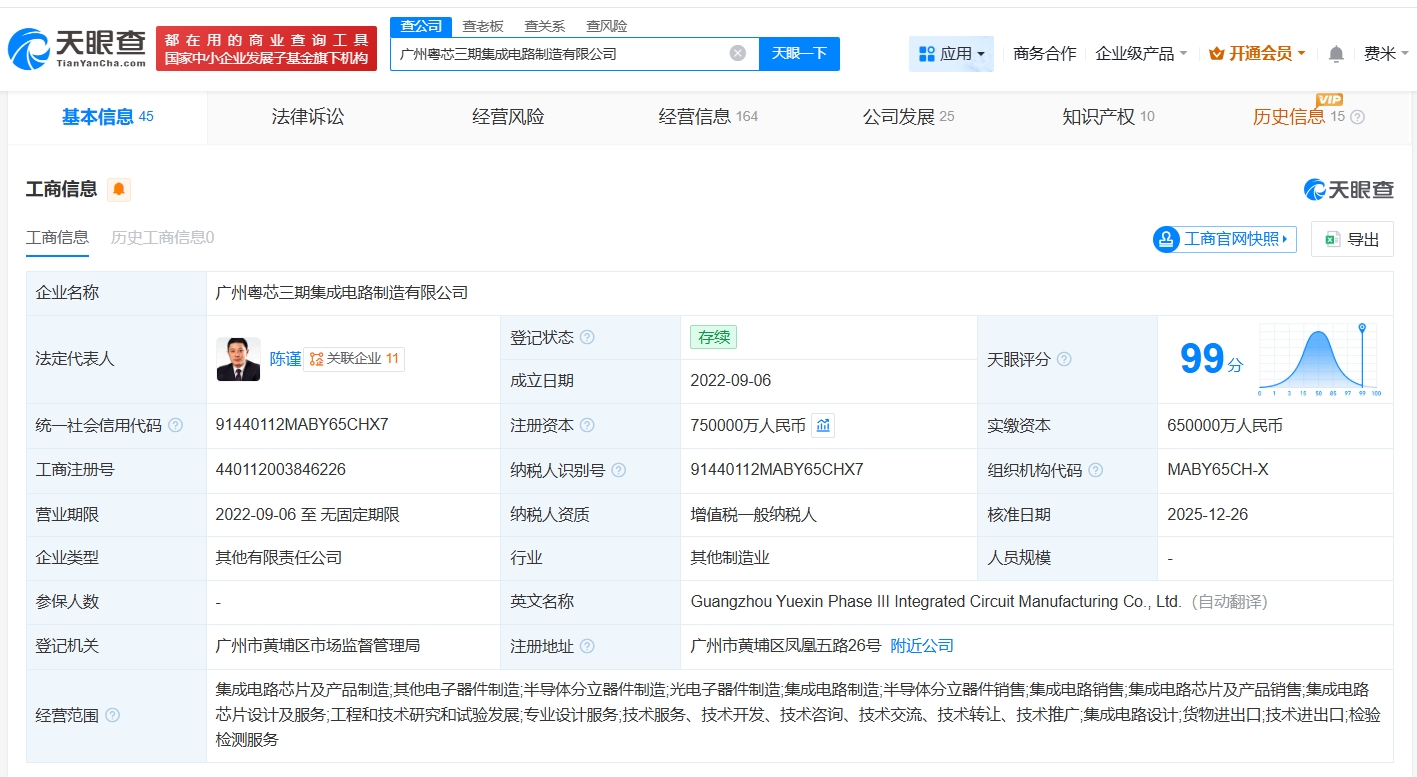Switch to the 法律诉讼 tab
The height and width of the screenshot is (777, 1417).
coord(307,117)
